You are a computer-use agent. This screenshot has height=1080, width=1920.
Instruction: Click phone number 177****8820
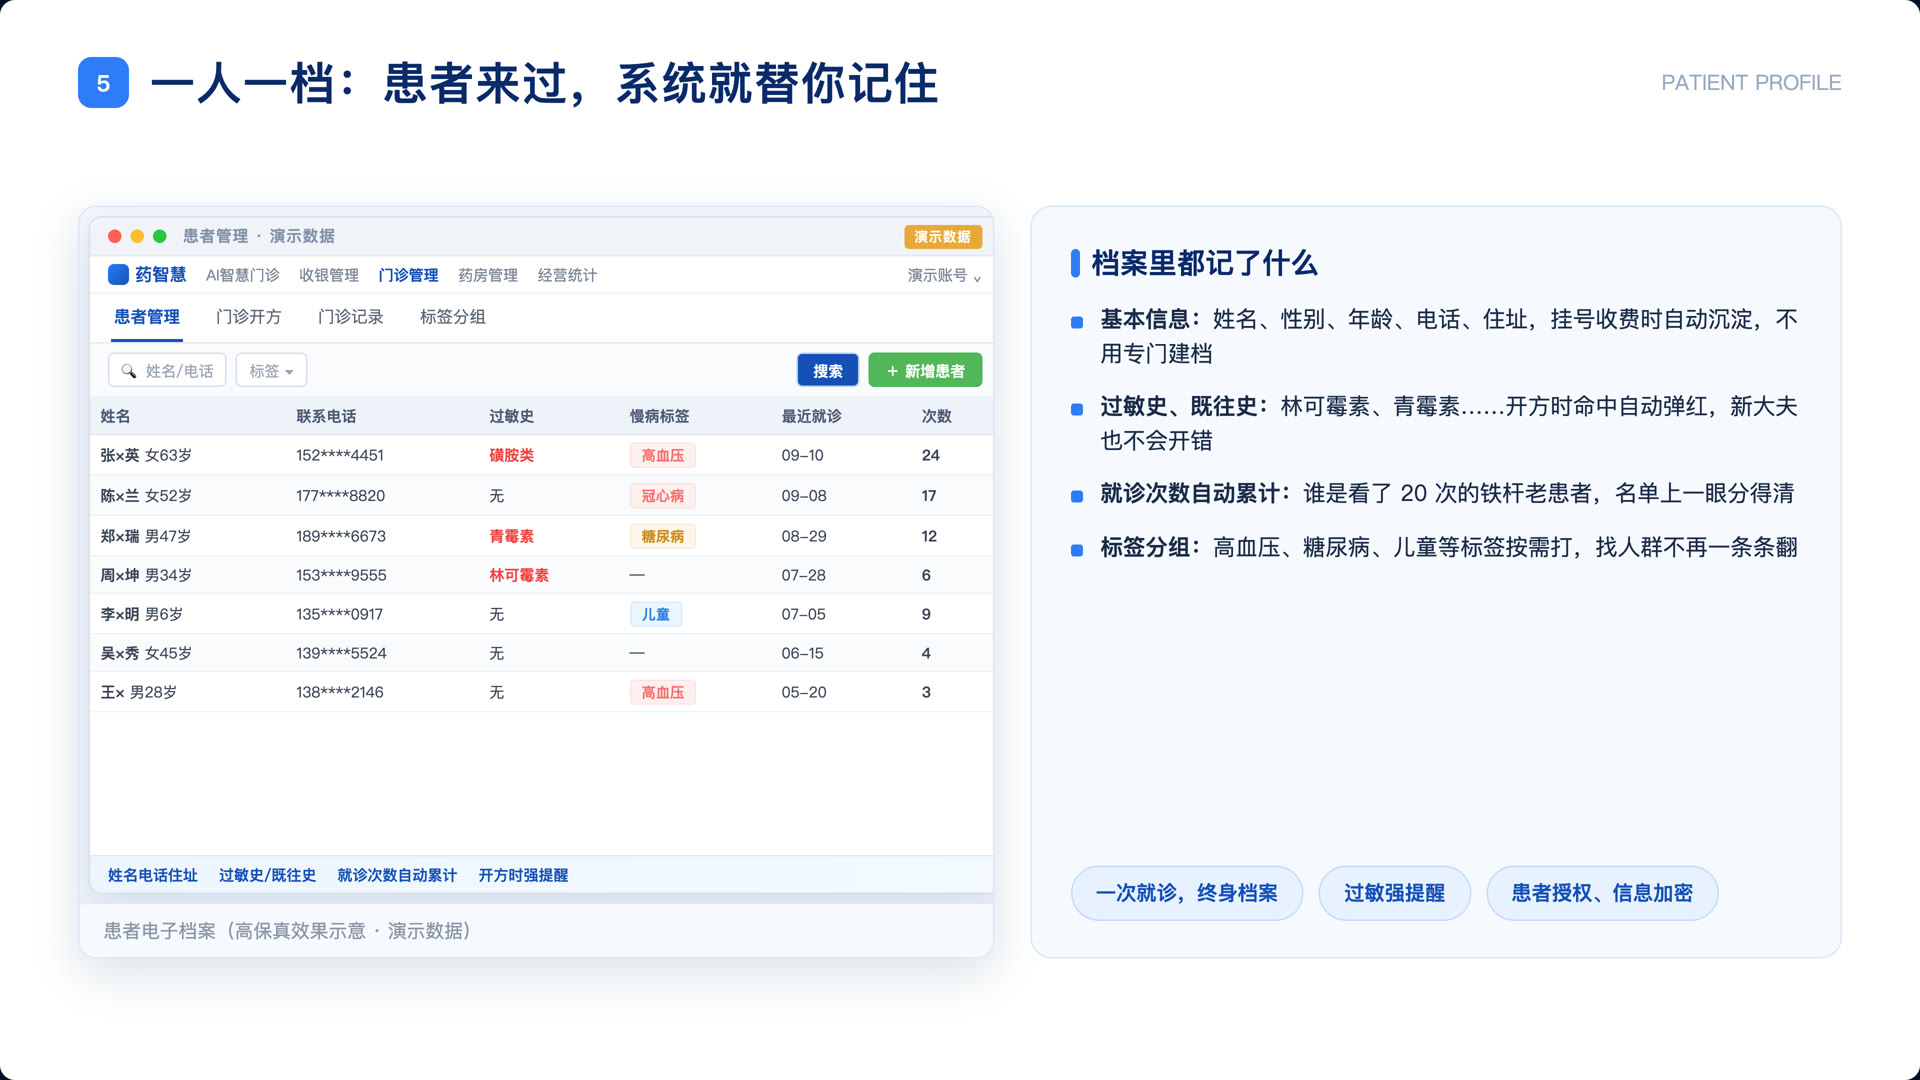tap(341, 496)
